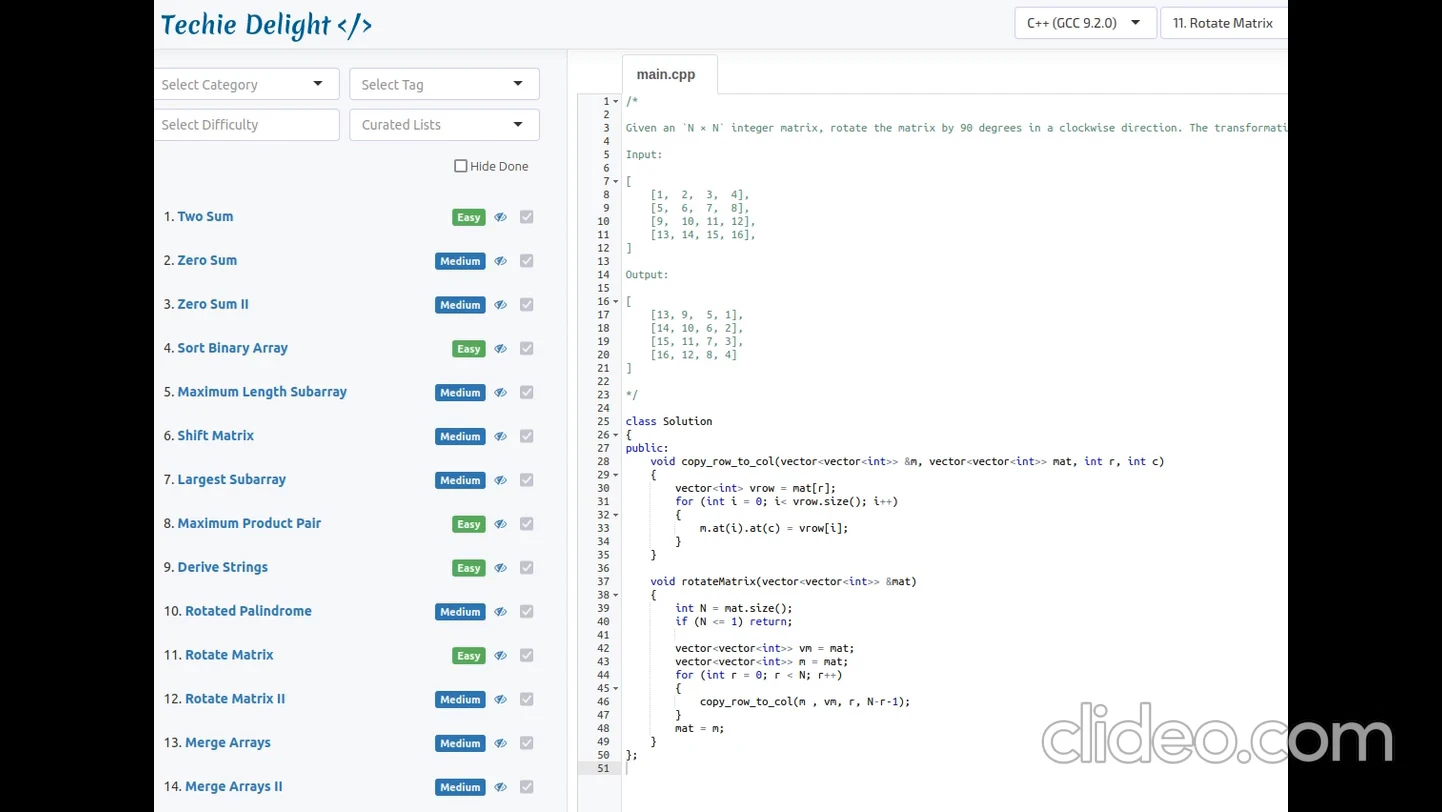Open the Merge Arrays problem
This screenshot has height=812, width=1442.
228,743
